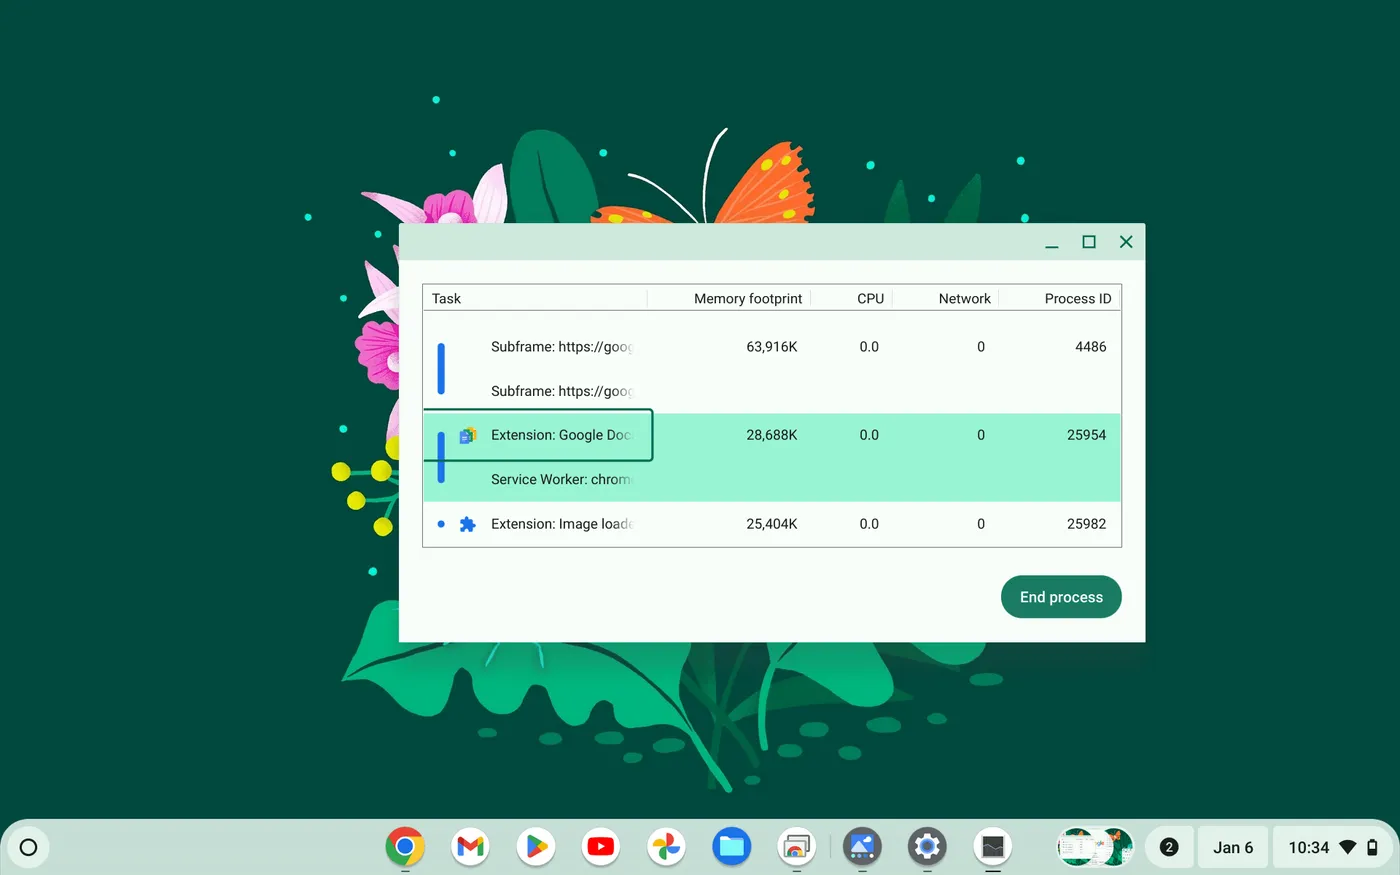Click the Task Manager shelf icon
The height and width of the screenshot is (875, 1400).
[993, 847]
